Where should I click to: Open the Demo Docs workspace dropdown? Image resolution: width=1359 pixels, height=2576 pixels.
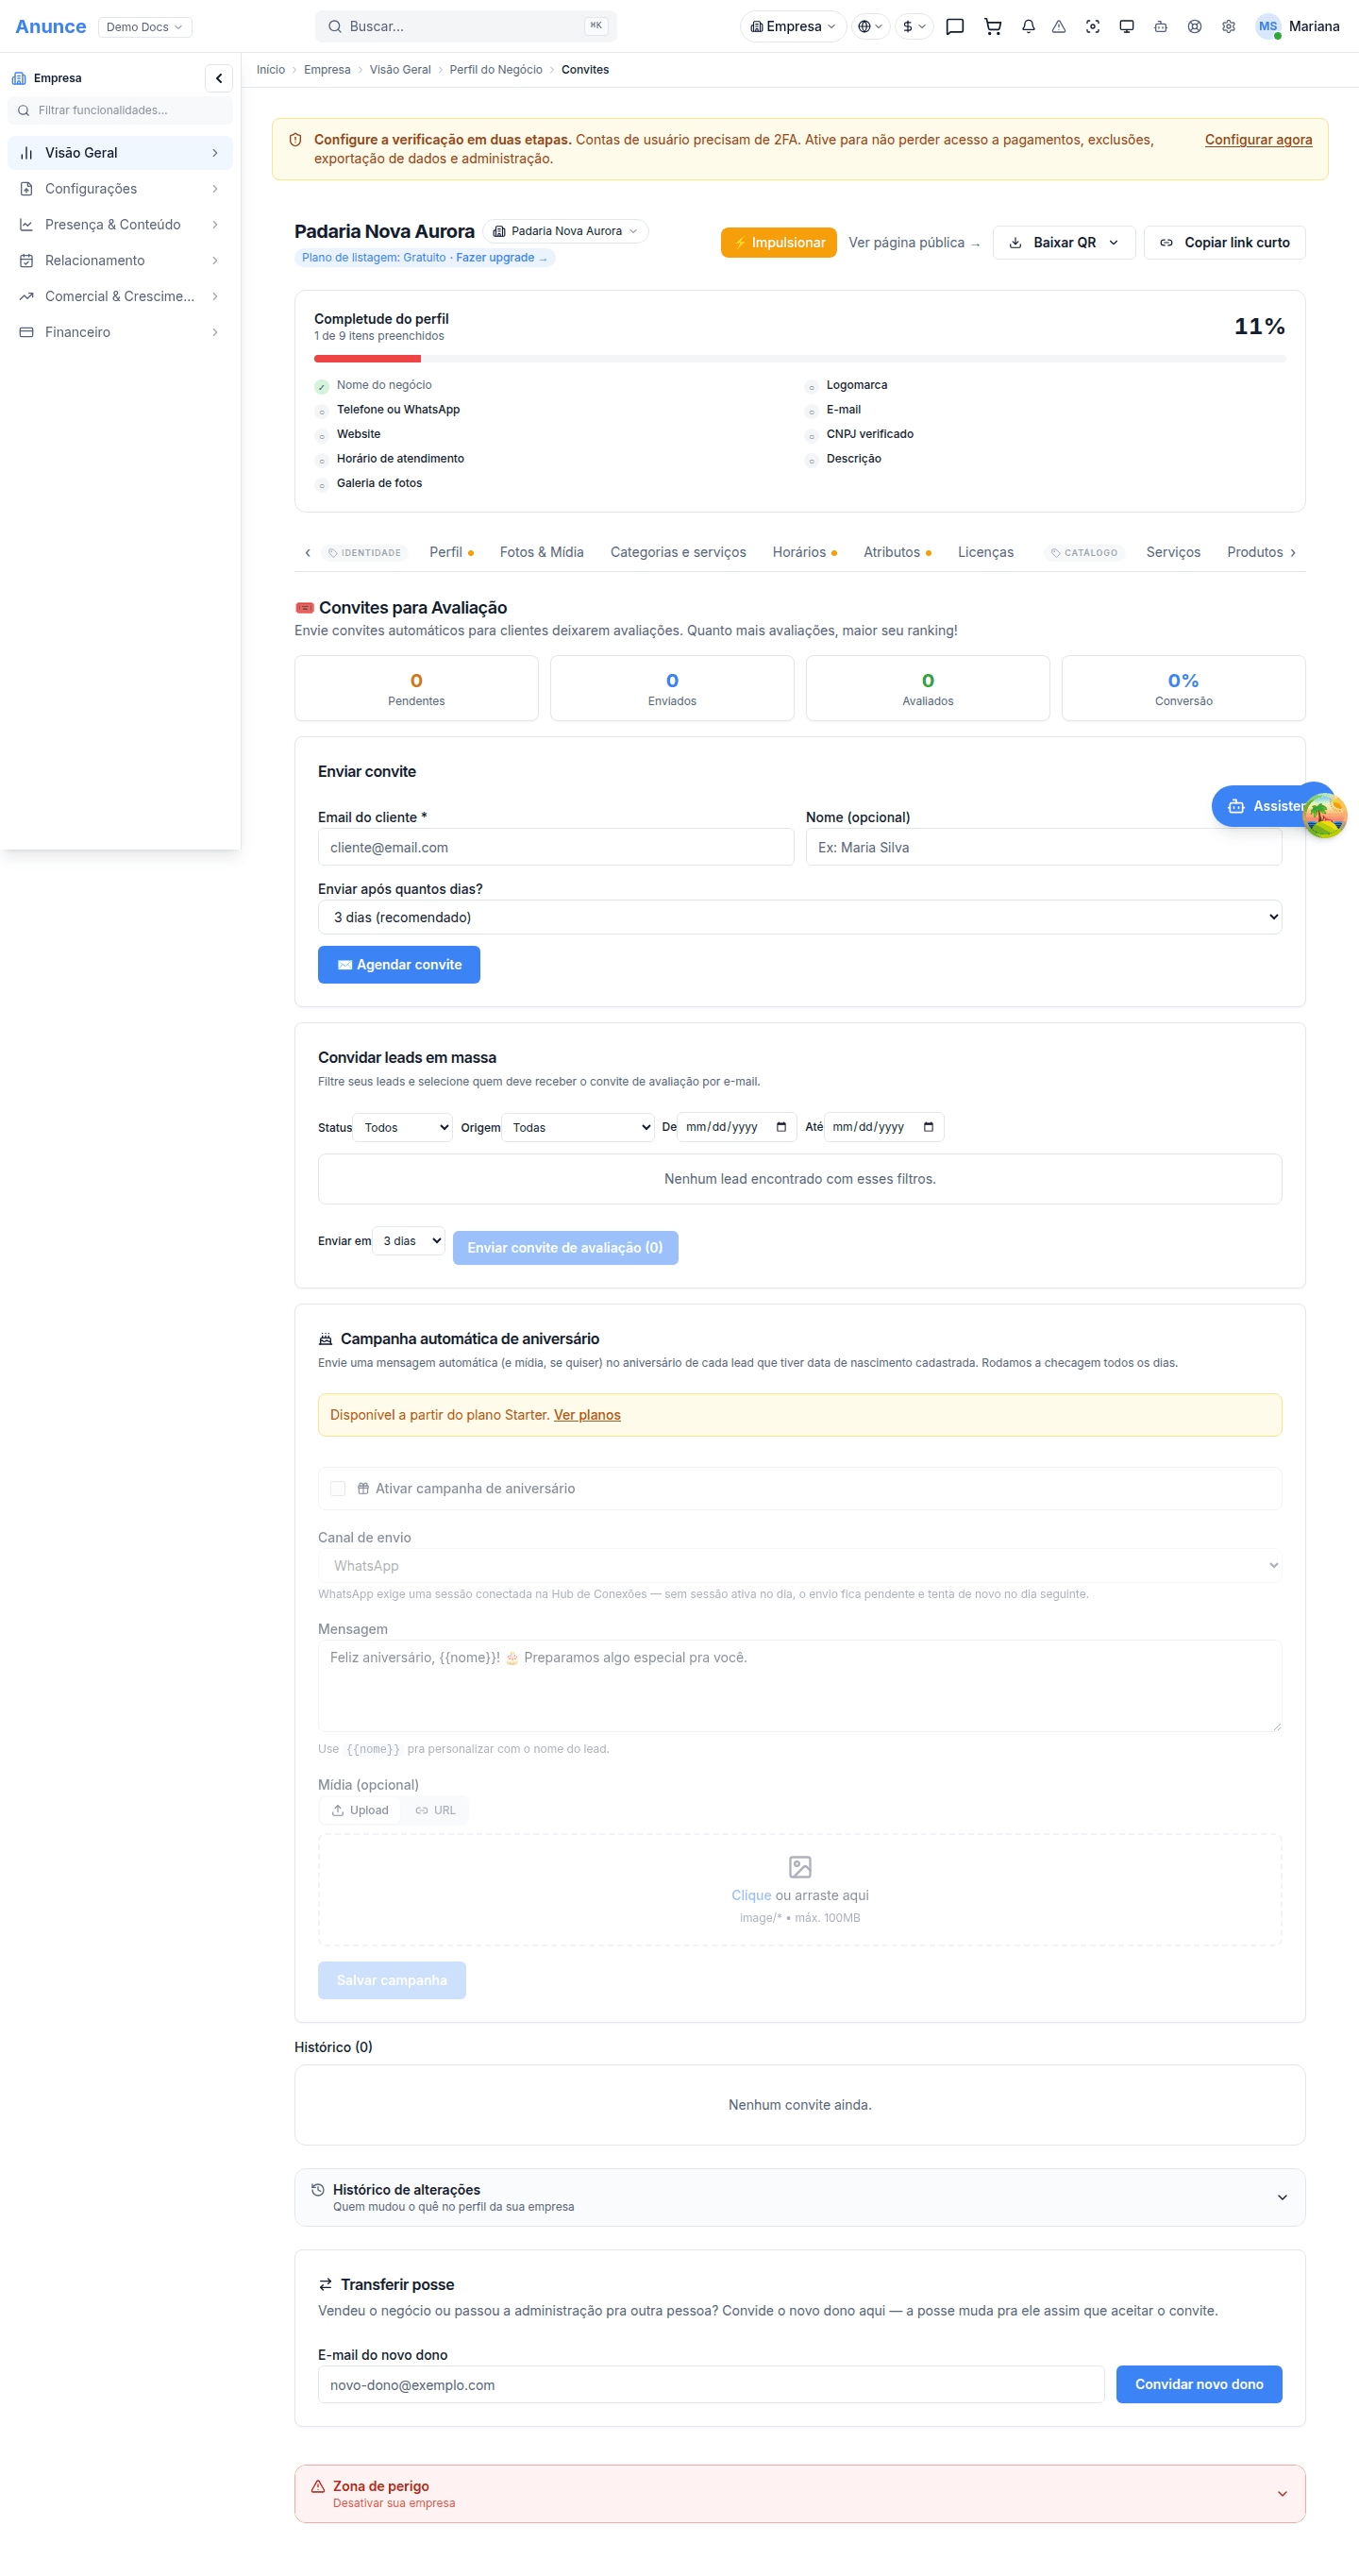tap(145, 27)
